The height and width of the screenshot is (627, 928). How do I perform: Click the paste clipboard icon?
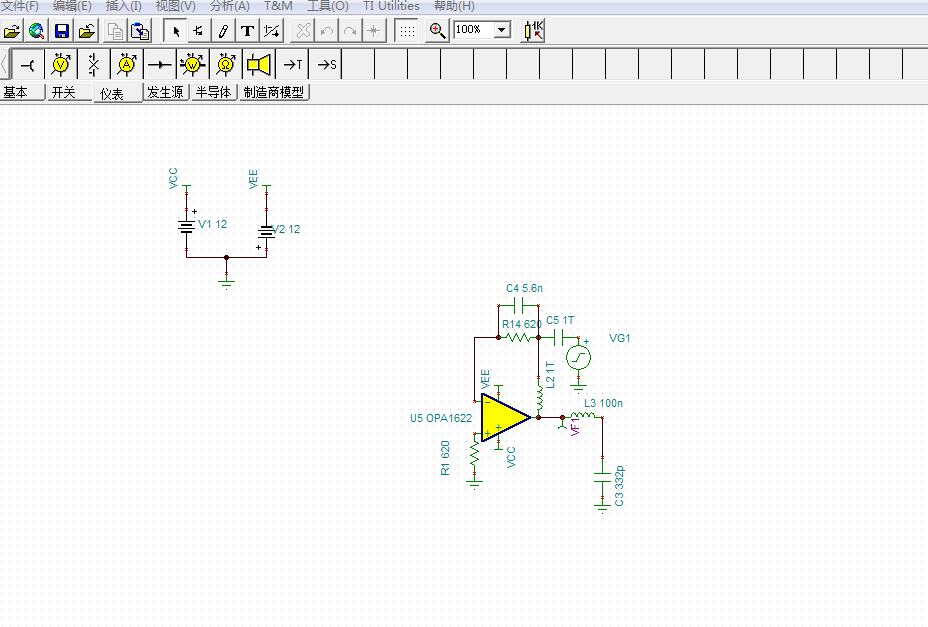(x=140, y=31)
